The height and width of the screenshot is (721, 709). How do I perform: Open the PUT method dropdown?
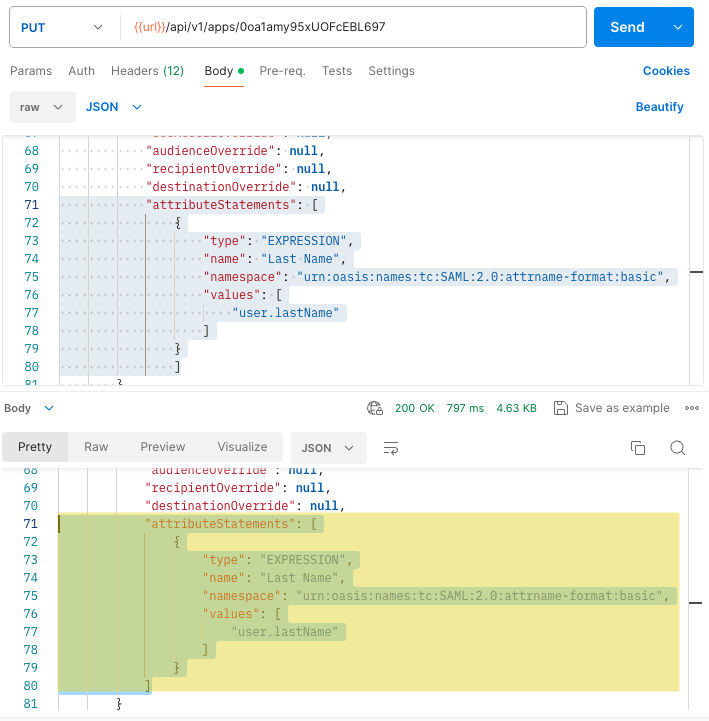(x=60, y=27)
